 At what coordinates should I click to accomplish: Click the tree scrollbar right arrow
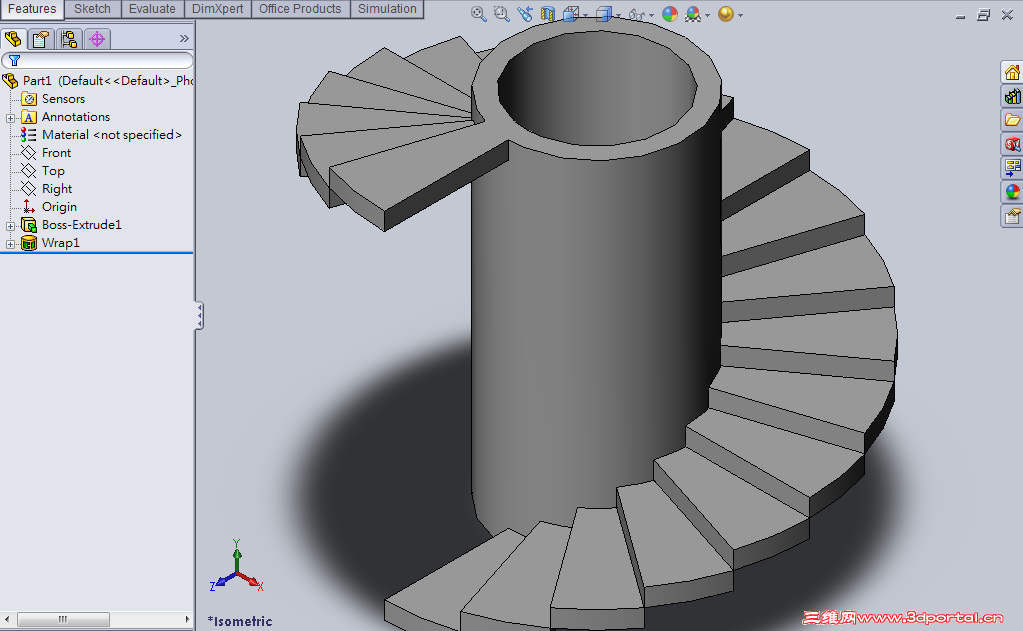pyautogui.click(x=187, y=619)
